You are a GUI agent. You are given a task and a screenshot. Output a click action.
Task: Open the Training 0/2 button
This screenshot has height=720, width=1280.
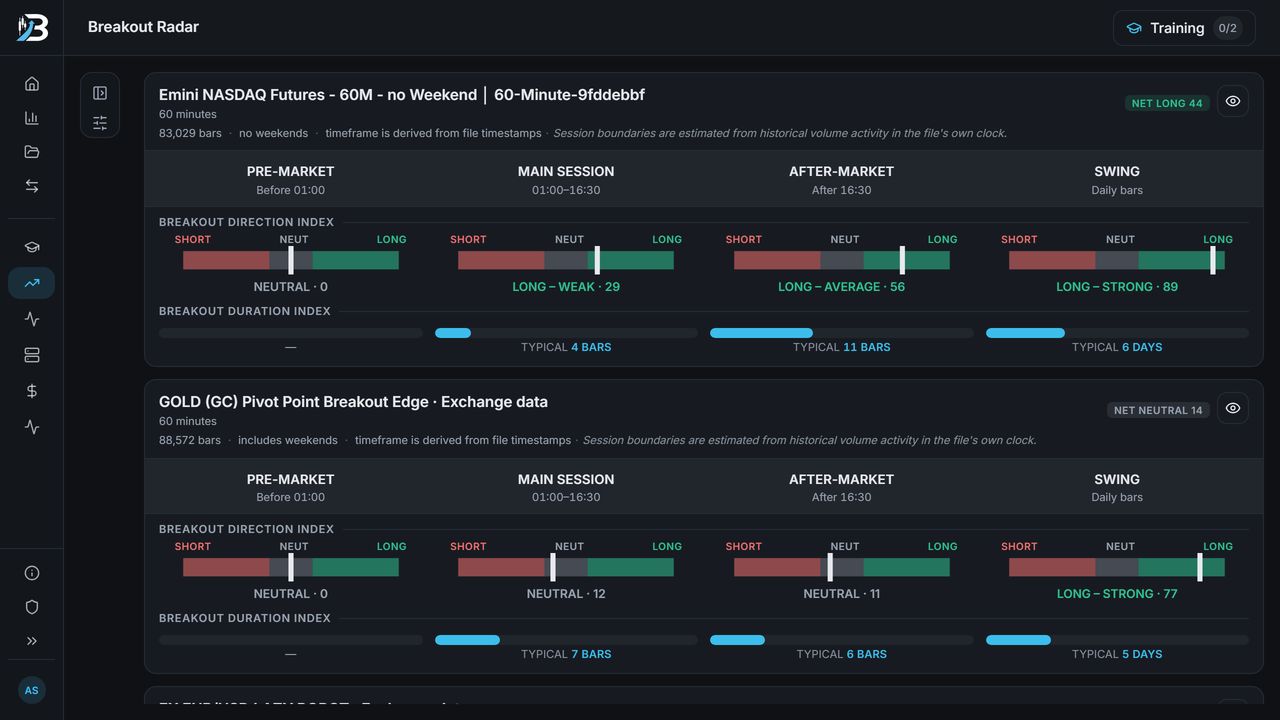(1184, 28)
